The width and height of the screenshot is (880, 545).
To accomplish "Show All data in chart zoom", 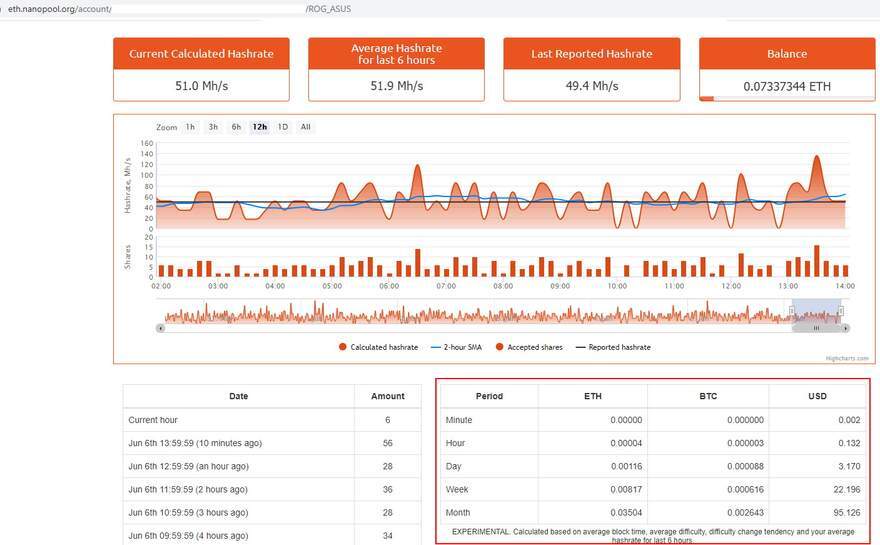I will pyautogui.click(x=305, y=127).
